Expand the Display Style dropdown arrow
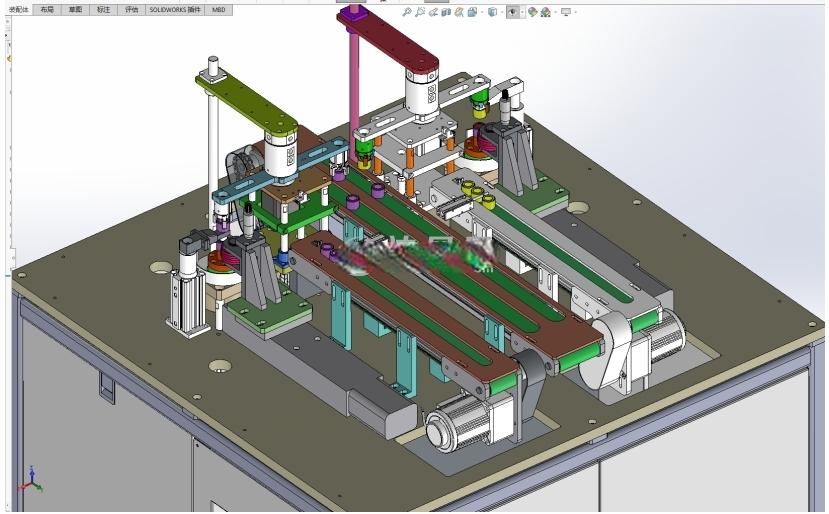Screen dimensions: 829x514 [x=502, y=12]
